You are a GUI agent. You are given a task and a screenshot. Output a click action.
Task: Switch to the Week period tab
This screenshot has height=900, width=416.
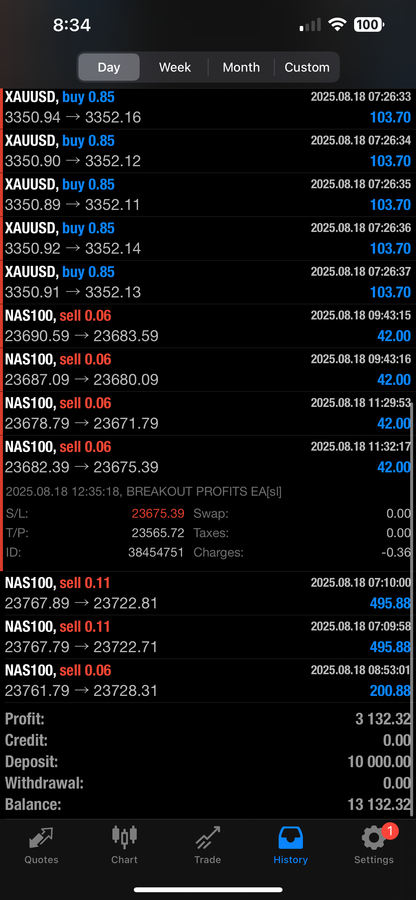click(x=175, y=67)
